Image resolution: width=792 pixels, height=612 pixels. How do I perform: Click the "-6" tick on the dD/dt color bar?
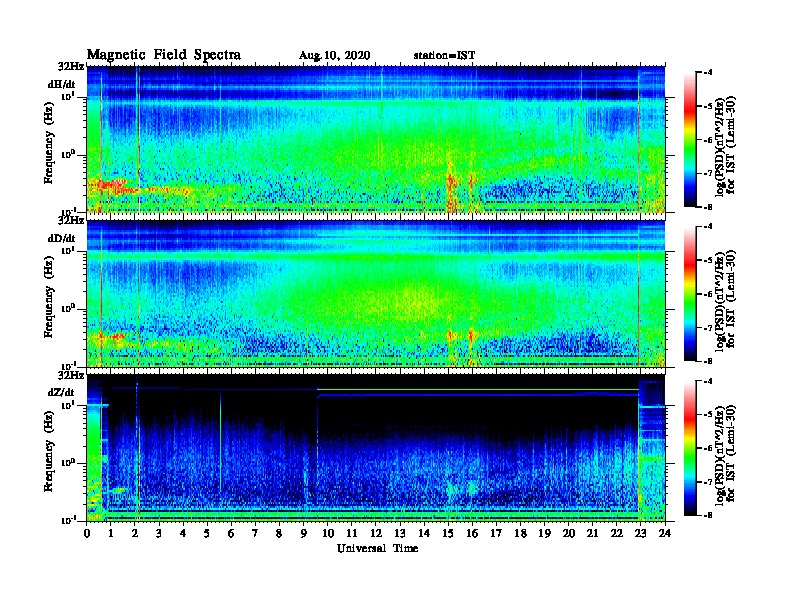click(x=708, y=294)
